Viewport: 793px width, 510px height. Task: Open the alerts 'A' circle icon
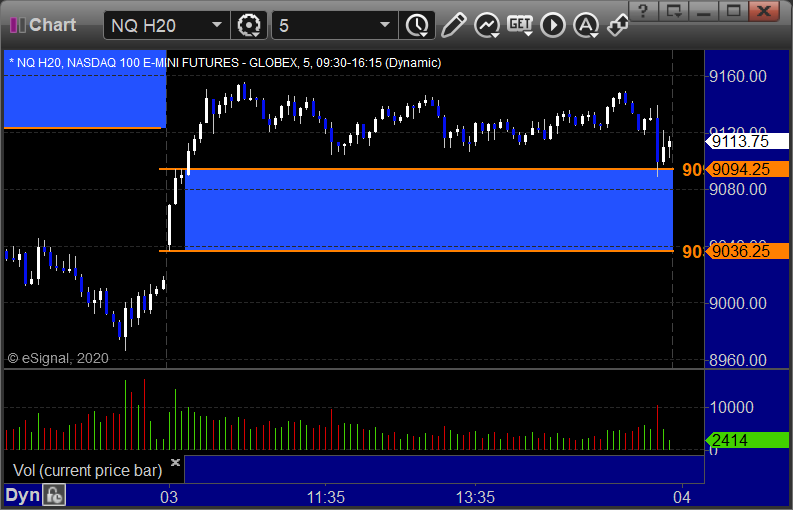coord(586,25)
